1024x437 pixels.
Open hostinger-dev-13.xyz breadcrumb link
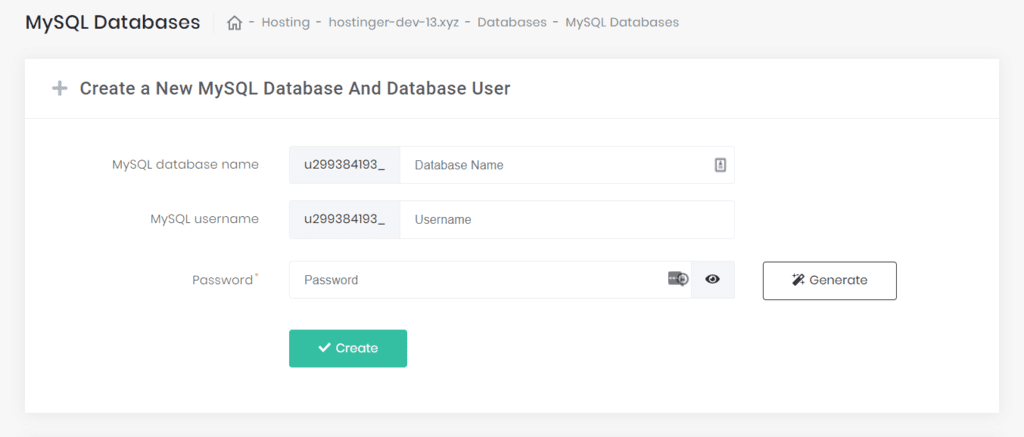pyautogui.click(x=393, y=22)
